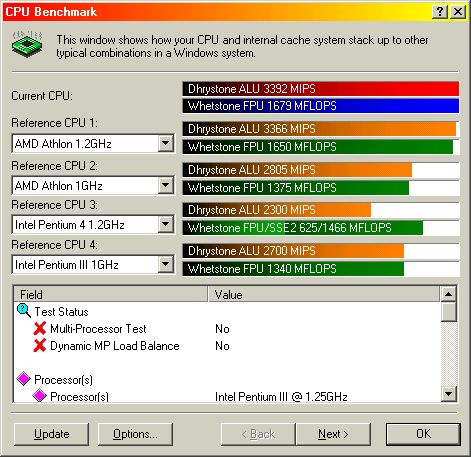Screen dimensions: 471x457
Task: Click the CPU Benchmark title bar text
Action: point(51,12)
